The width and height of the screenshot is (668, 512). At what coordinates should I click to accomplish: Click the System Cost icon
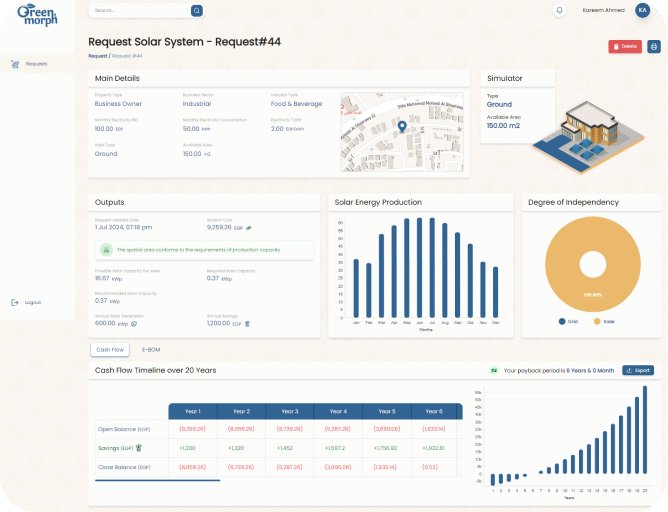249,228
